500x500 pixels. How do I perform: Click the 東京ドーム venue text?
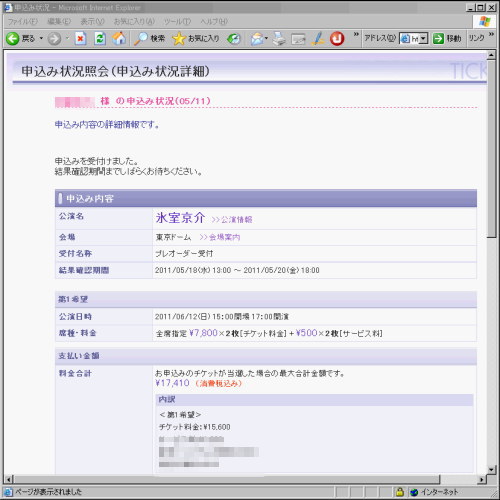[173, 237]
